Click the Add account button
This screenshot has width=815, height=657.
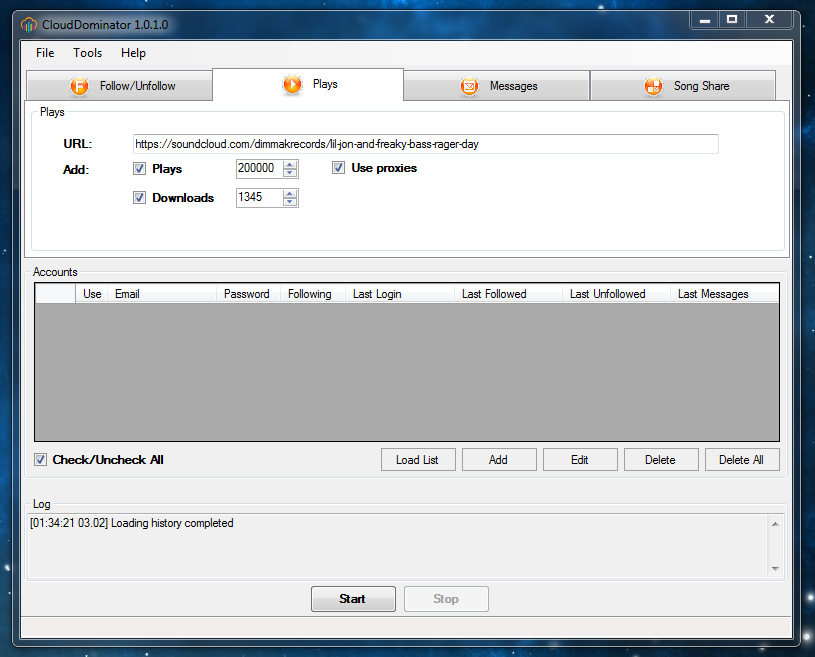pyautogui.click(x=499, y=459)
